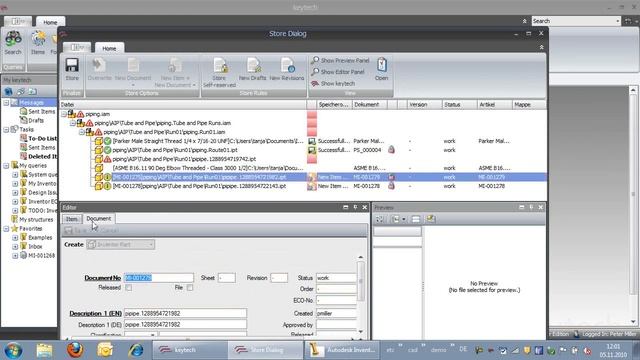Click the Search binoculars icon in keytech window
Image resolution: width=640 pixels, height=360 pixels.
pyautogui.click(x=13, y=39)
